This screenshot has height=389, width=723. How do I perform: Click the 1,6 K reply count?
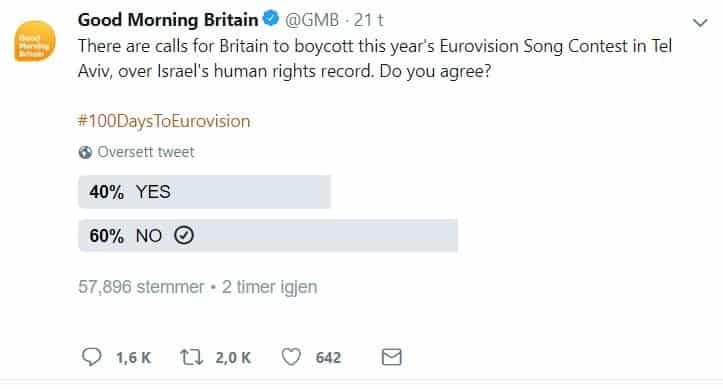click(133, 358)
